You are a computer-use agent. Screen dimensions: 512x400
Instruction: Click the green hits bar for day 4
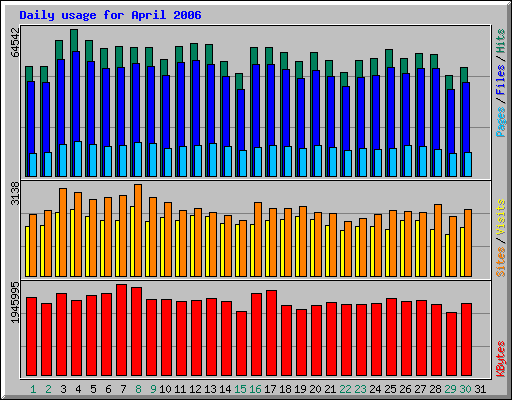(74, 40)
